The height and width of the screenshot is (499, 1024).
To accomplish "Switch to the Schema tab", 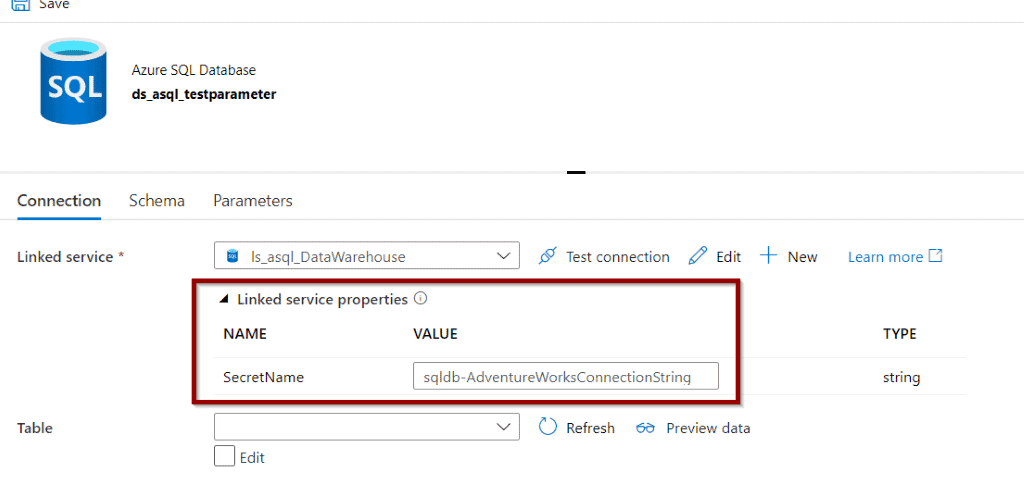I will tap(157, 201).
